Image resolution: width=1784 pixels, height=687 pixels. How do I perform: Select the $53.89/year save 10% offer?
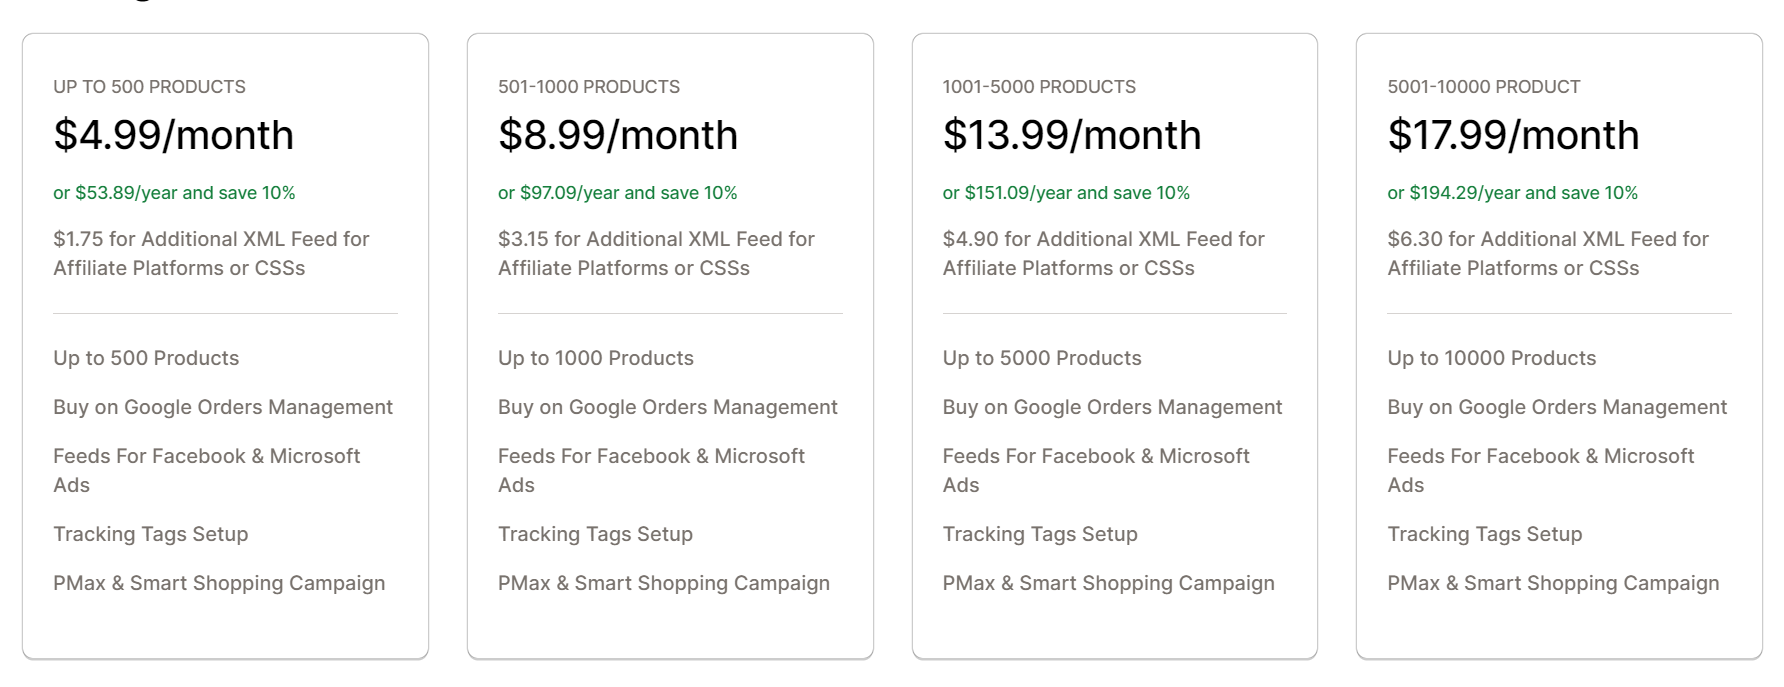174,193
